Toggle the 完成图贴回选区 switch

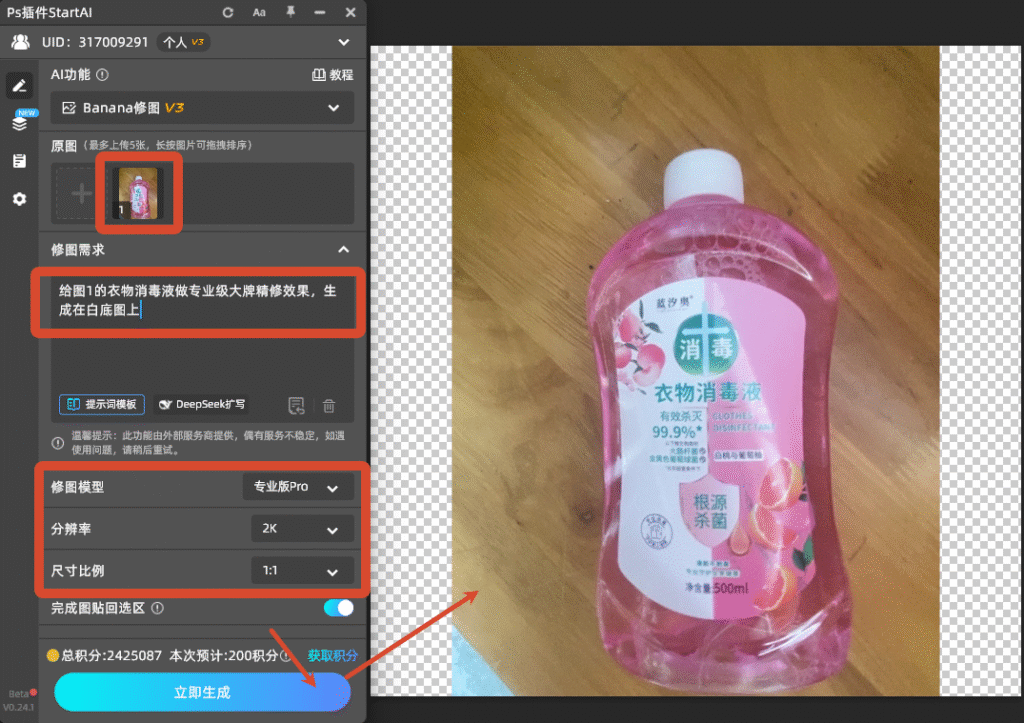tap(338, 607)
